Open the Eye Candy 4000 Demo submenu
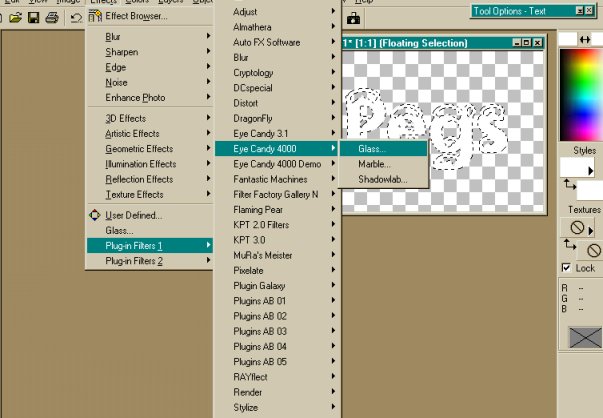603x418 pixels. (277, 164)
